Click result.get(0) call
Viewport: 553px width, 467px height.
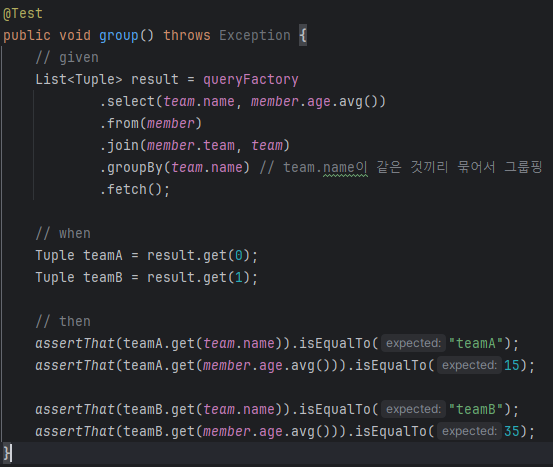pyautogui.click(x=199, y=256)
